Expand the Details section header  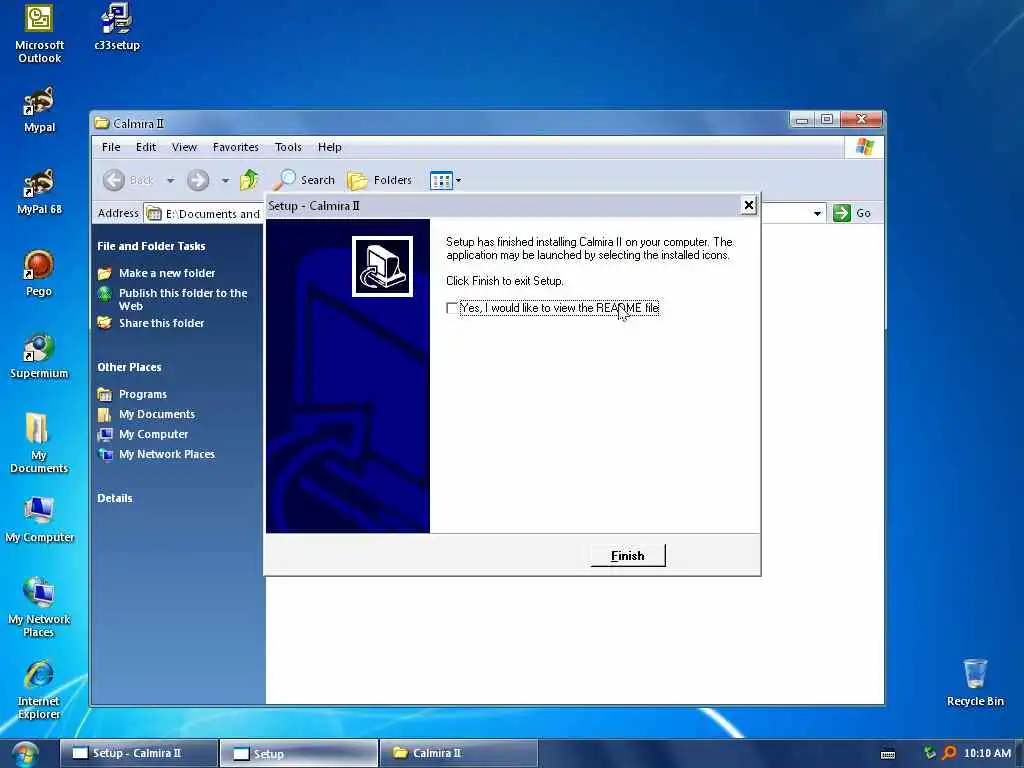click(115, 498)
